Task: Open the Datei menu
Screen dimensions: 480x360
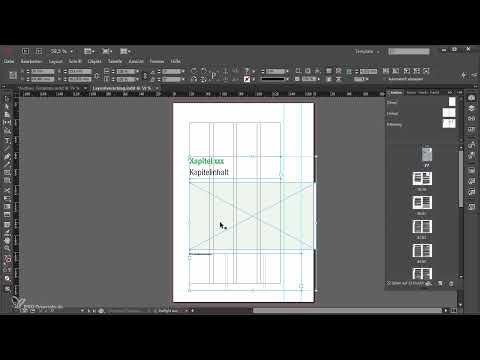Action: click(x=9, y=61)
